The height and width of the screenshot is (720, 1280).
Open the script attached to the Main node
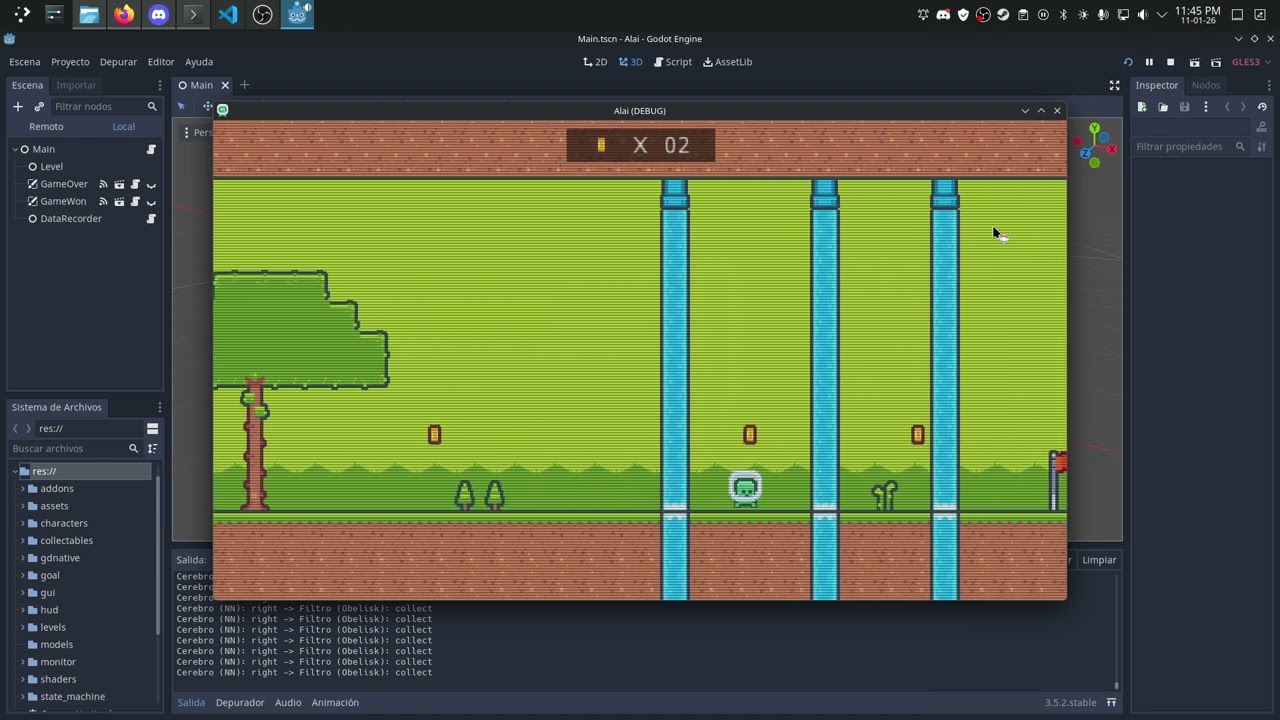coord(151,149)
